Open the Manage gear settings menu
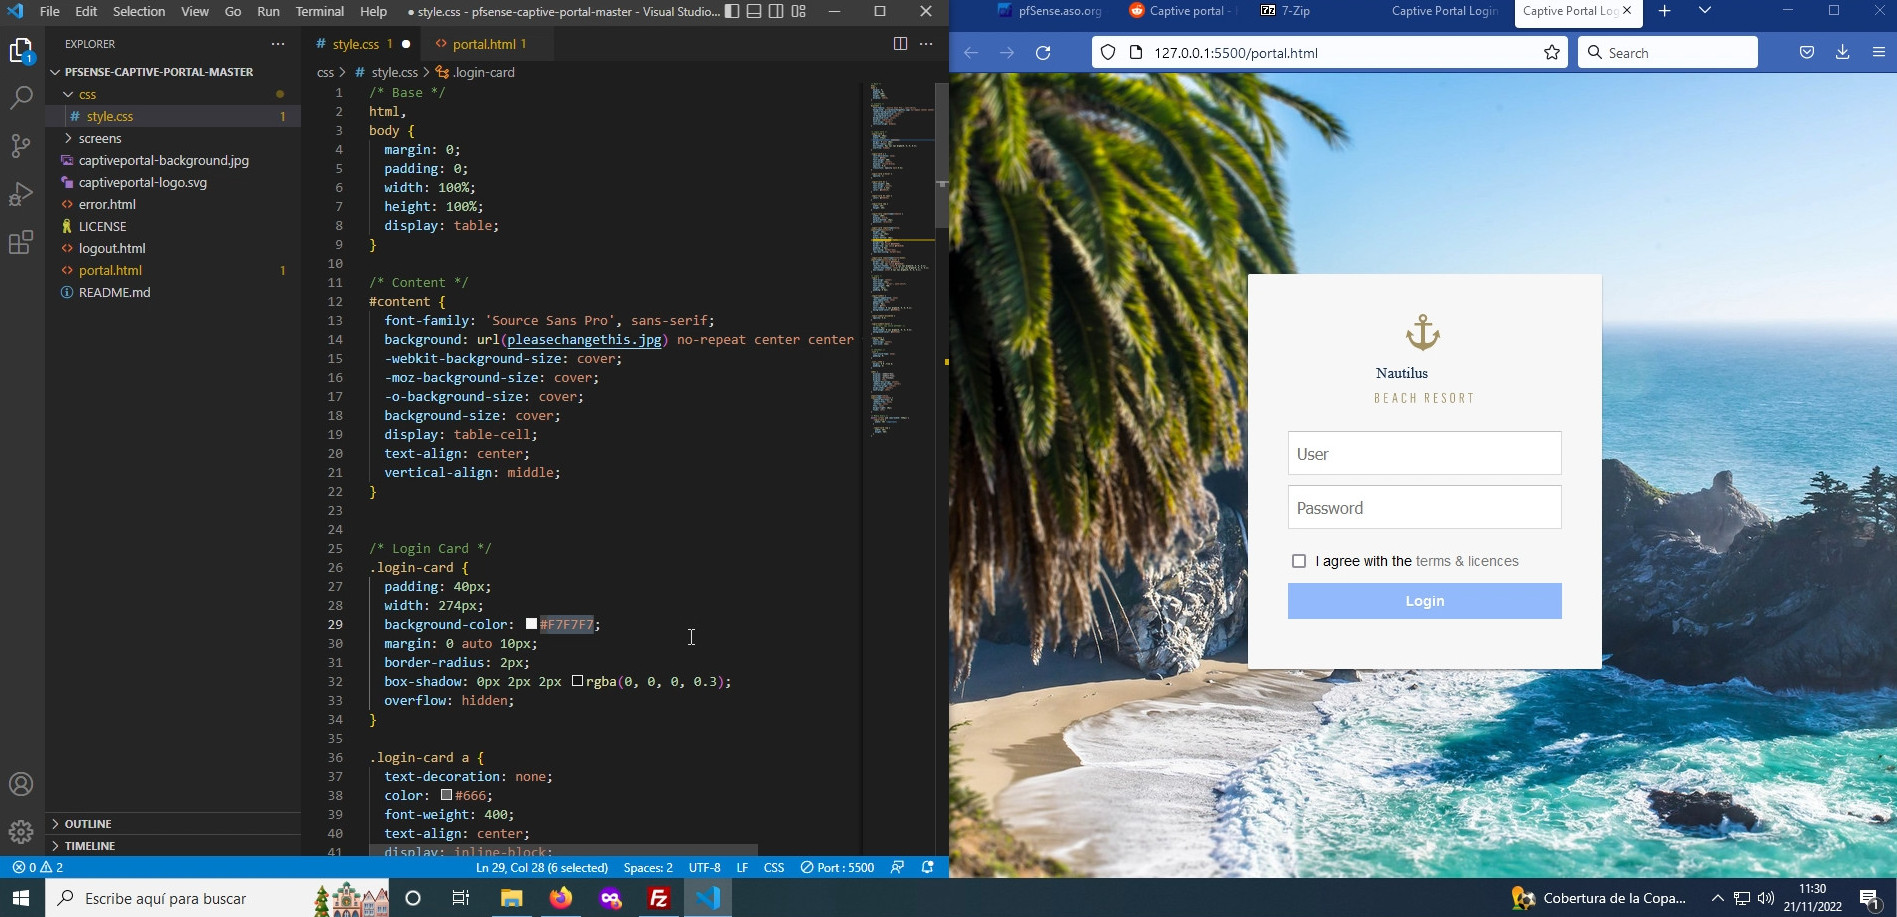Viewport: 1897px width, 917px height. tap(21, 832)
